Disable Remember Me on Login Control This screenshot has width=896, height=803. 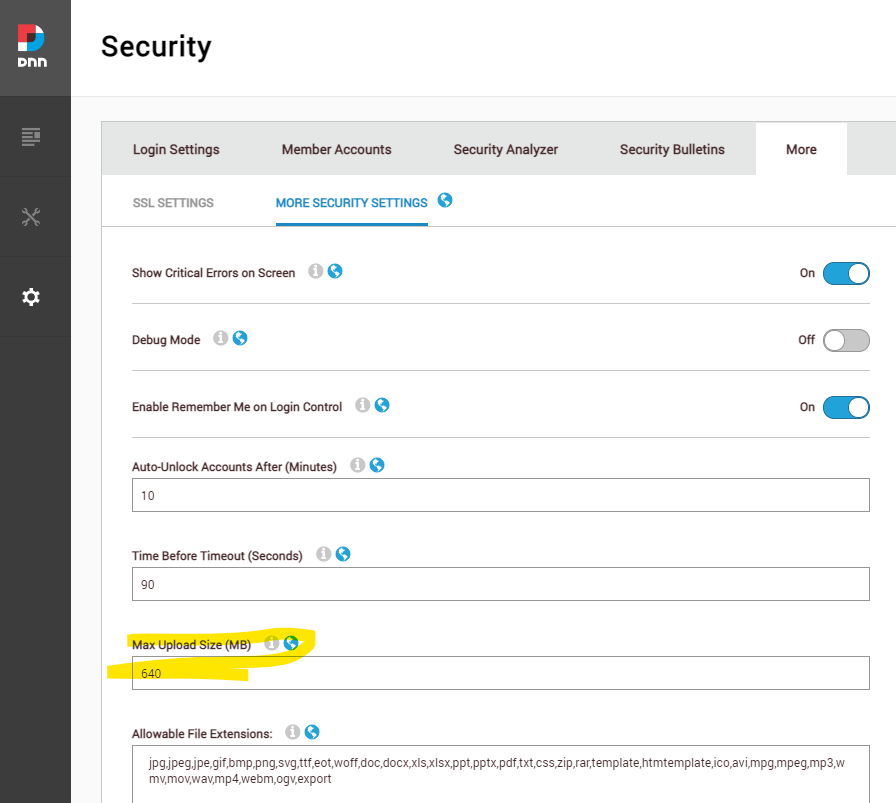point(845,407)
